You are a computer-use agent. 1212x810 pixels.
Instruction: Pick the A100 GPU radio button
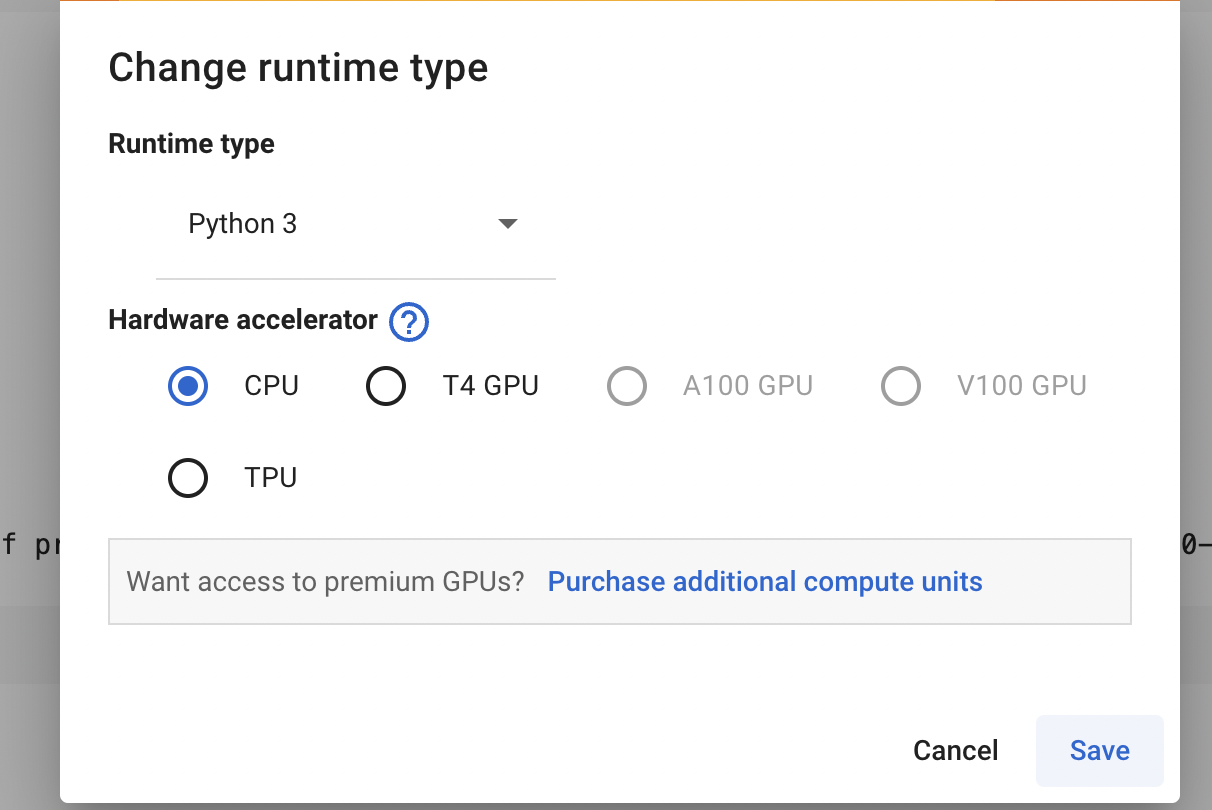(627, 386)
